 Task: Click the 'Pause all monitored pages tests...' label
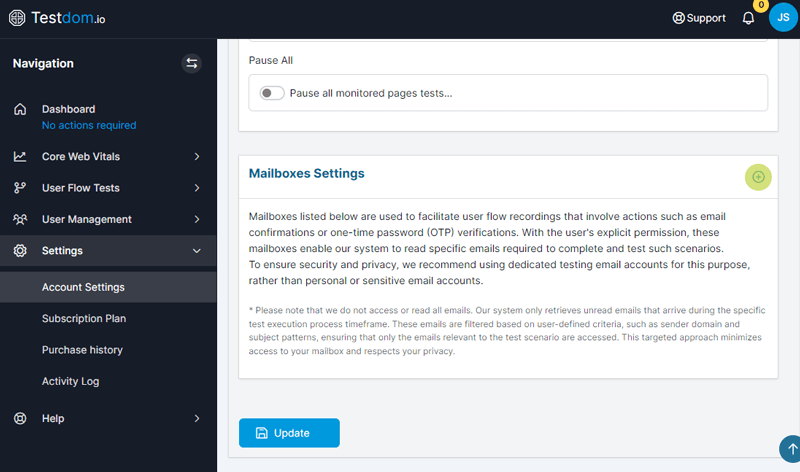coord(371,93)
